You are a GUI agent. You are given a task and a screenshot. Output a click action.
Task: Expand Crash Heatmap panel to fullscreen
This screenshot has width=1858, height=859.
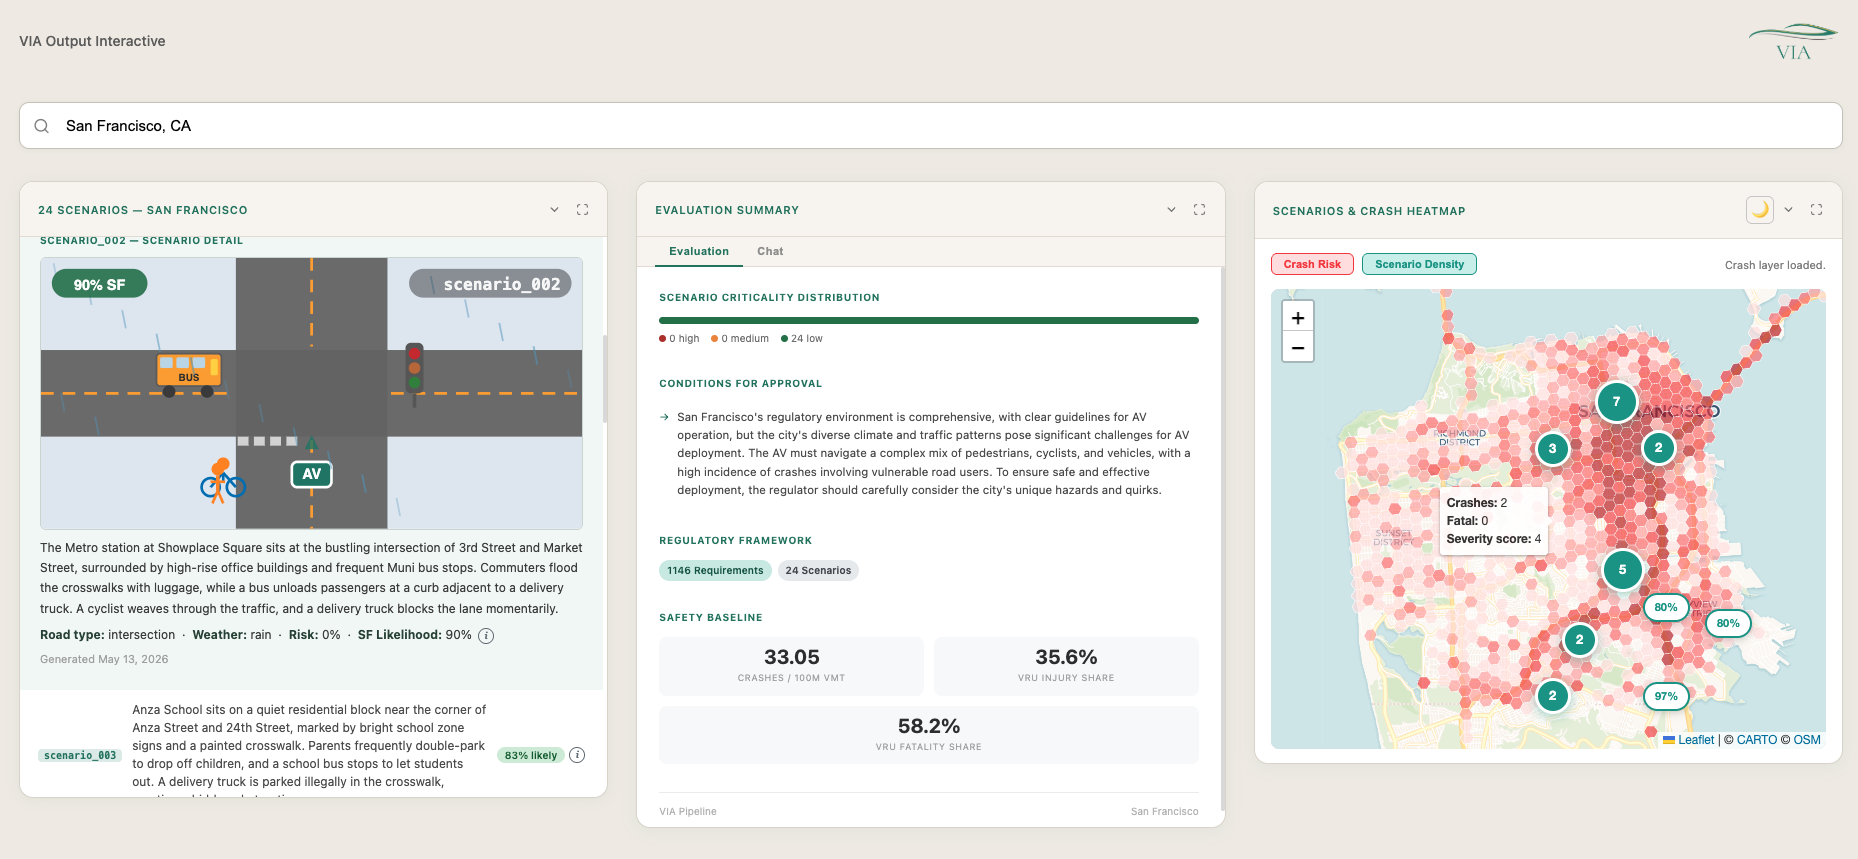coord(1816,210)
